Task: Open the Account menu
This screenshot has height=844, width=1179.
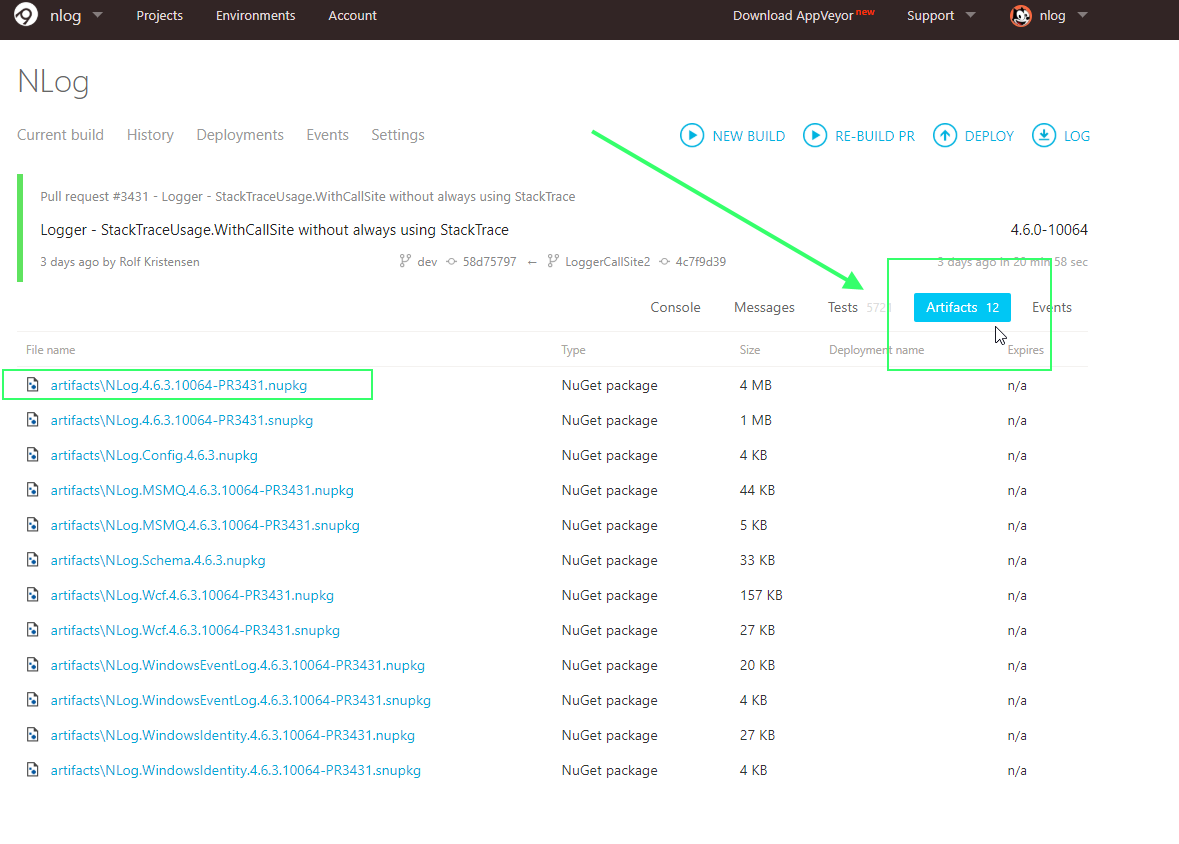Action: pyautogui.click(x=352, y=15)
